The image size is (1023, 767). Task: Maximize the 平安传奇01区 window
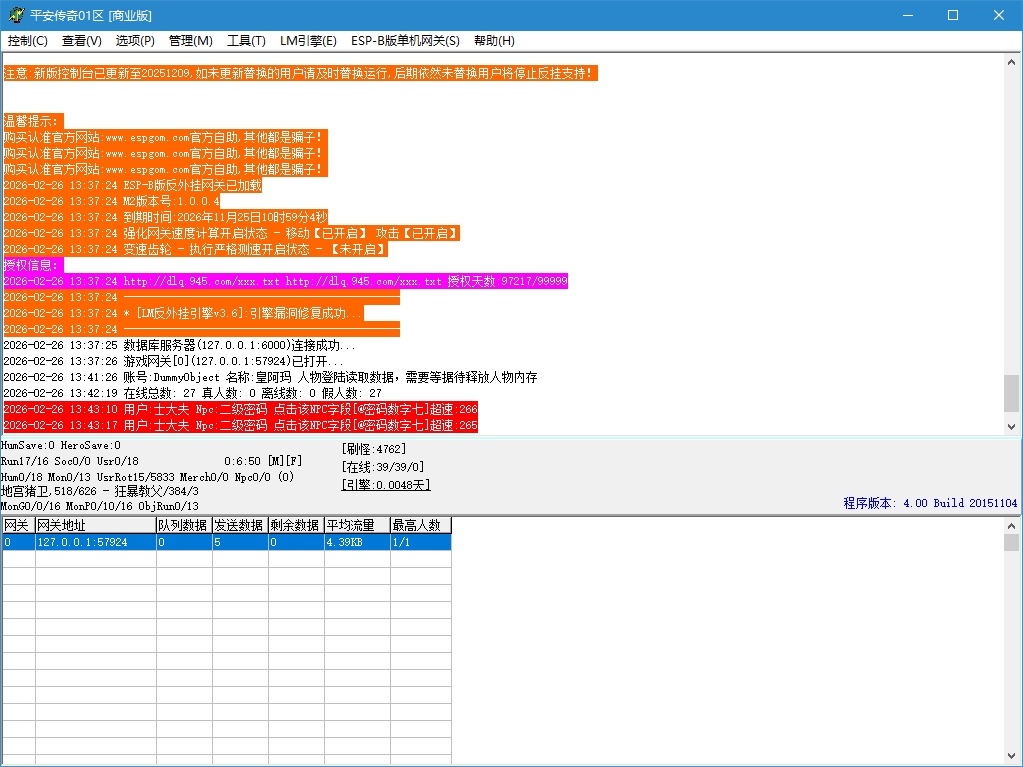(x=952, y=15)
